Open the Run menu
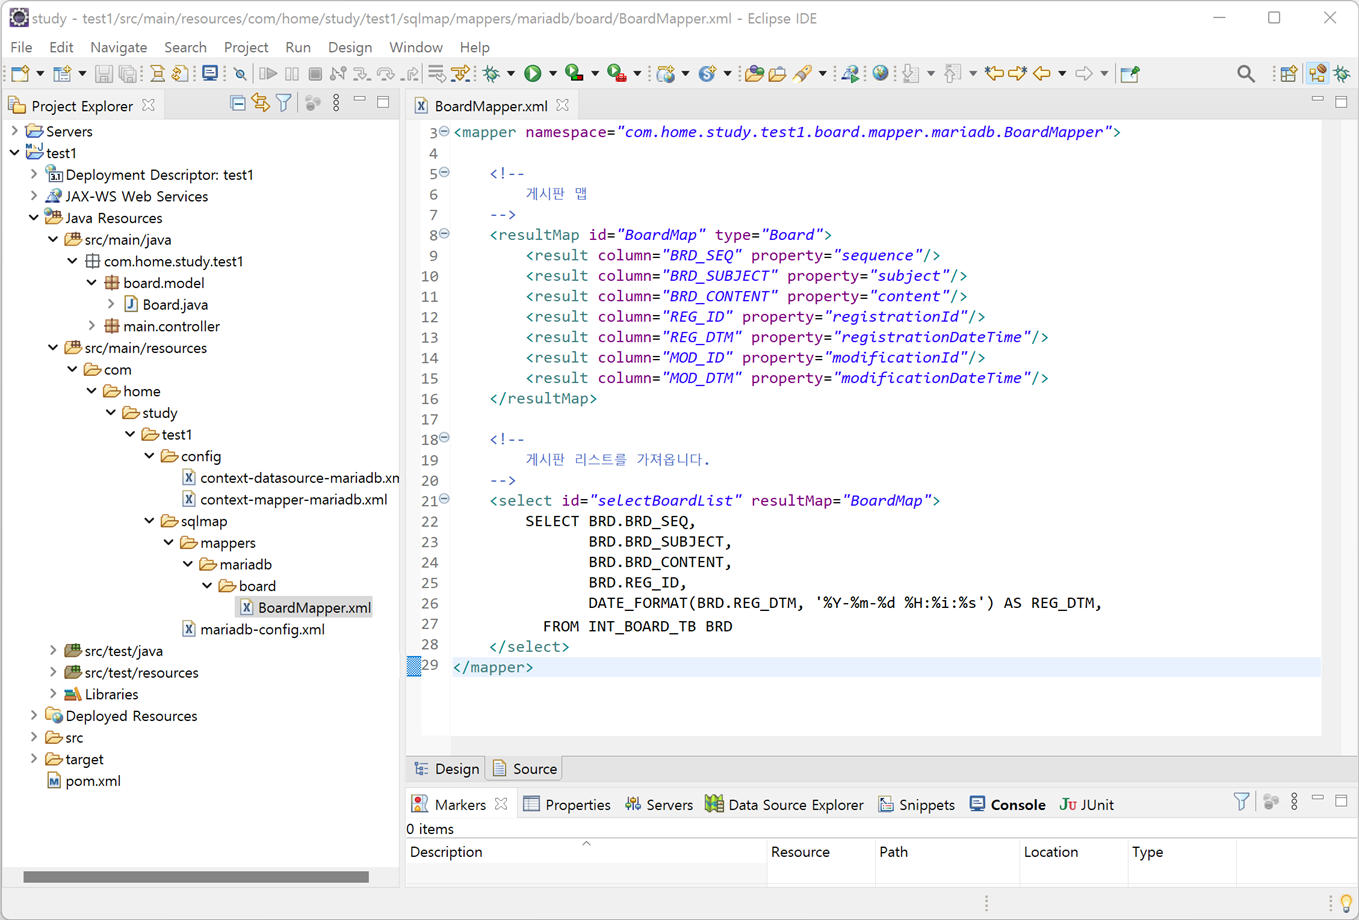This screenshot has height=920, width=1359. (x=298, y=47)
